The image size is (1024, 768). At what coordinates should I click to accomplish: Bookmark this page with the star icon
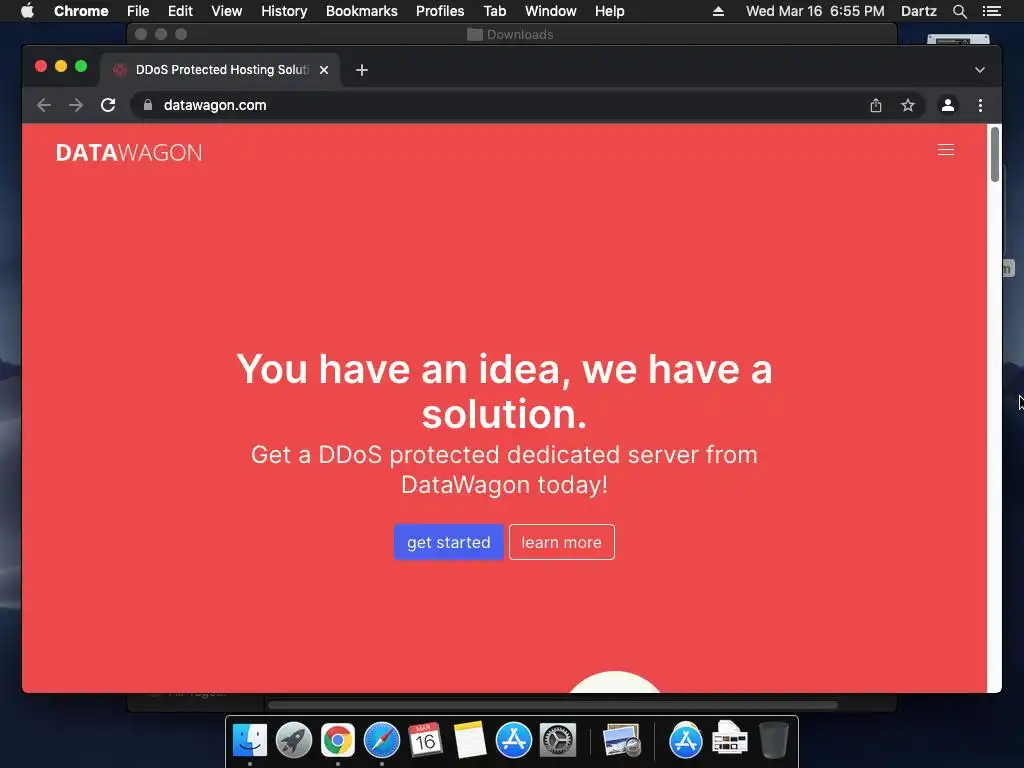pyautogui.click(x=908, y=105)
